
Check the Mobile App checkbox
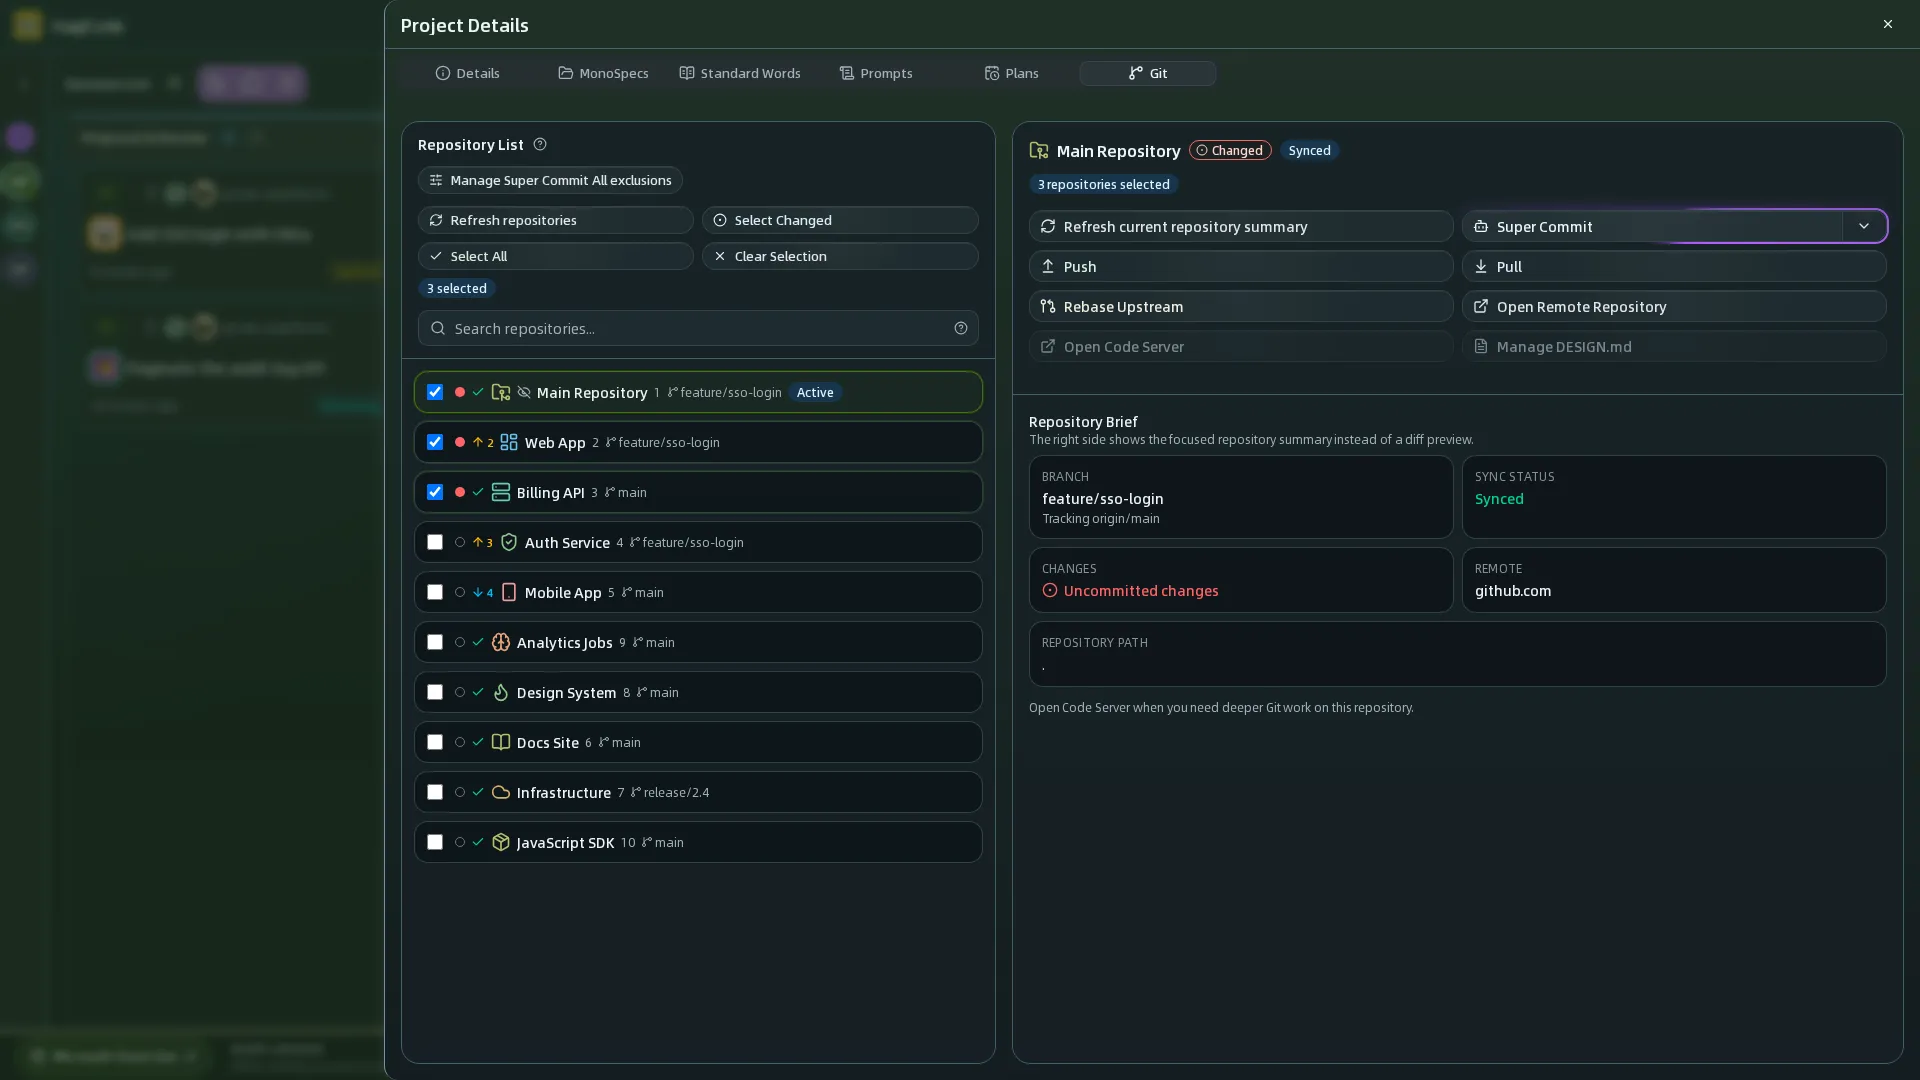(x=435, y=592)
